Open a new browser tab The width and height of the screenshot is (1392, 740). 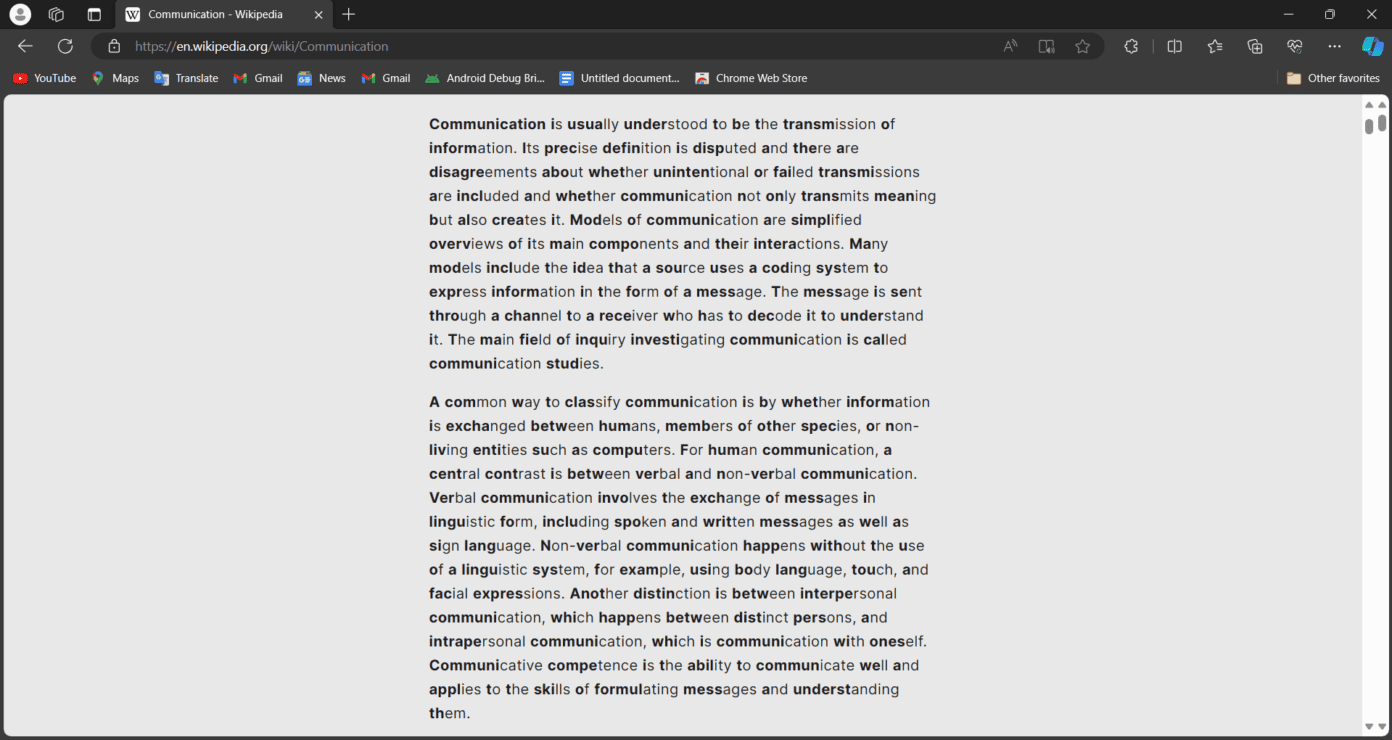348,14
